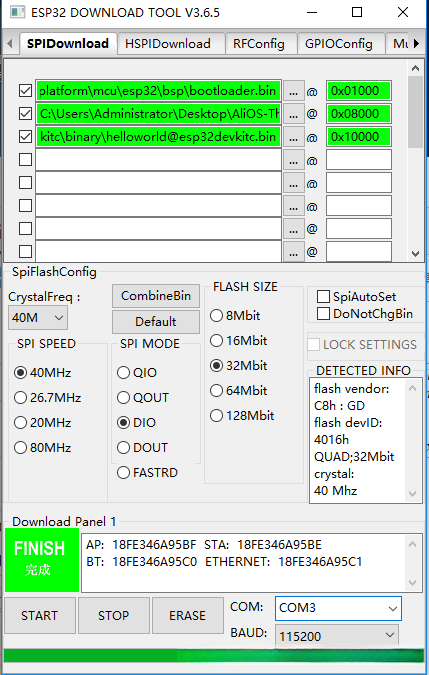429x675 pixels.
Task: Maximize the ESP32 Download Tool window
Action: [357, 12]
